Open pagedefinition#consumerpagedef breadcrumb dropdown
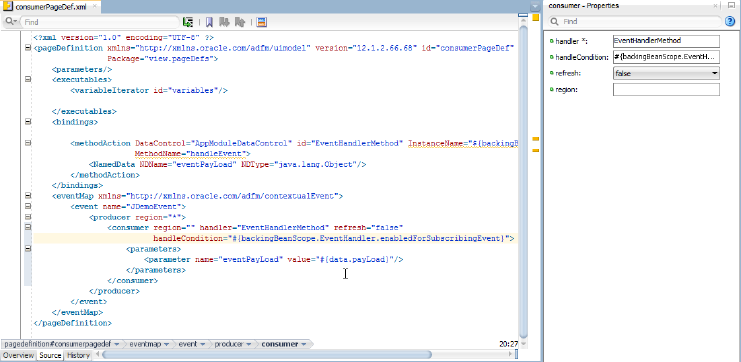The image size is (741, 362). click(116, 345)
